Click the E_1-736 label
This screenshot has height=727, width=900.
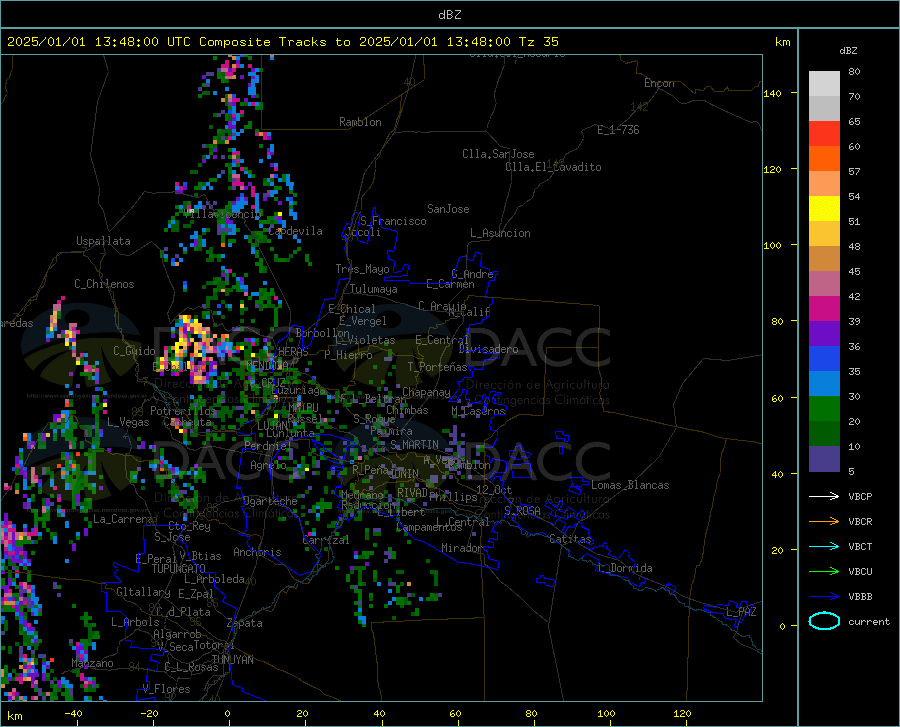pos(618,130)
